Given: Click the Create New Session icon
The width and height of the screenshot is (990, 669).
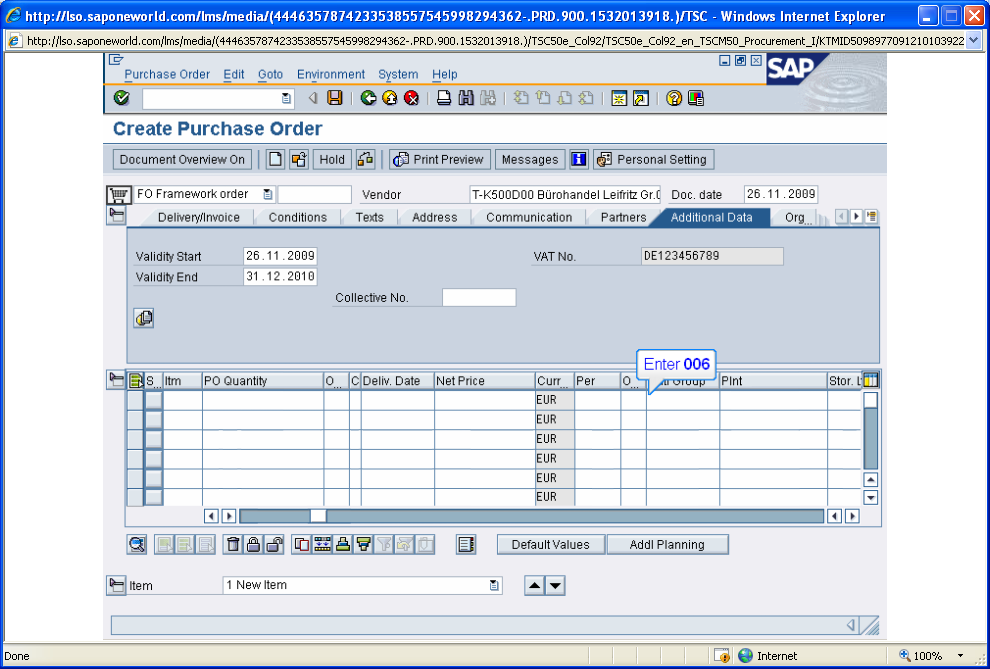Looking at the screenshot, I should tap(619, 98).
